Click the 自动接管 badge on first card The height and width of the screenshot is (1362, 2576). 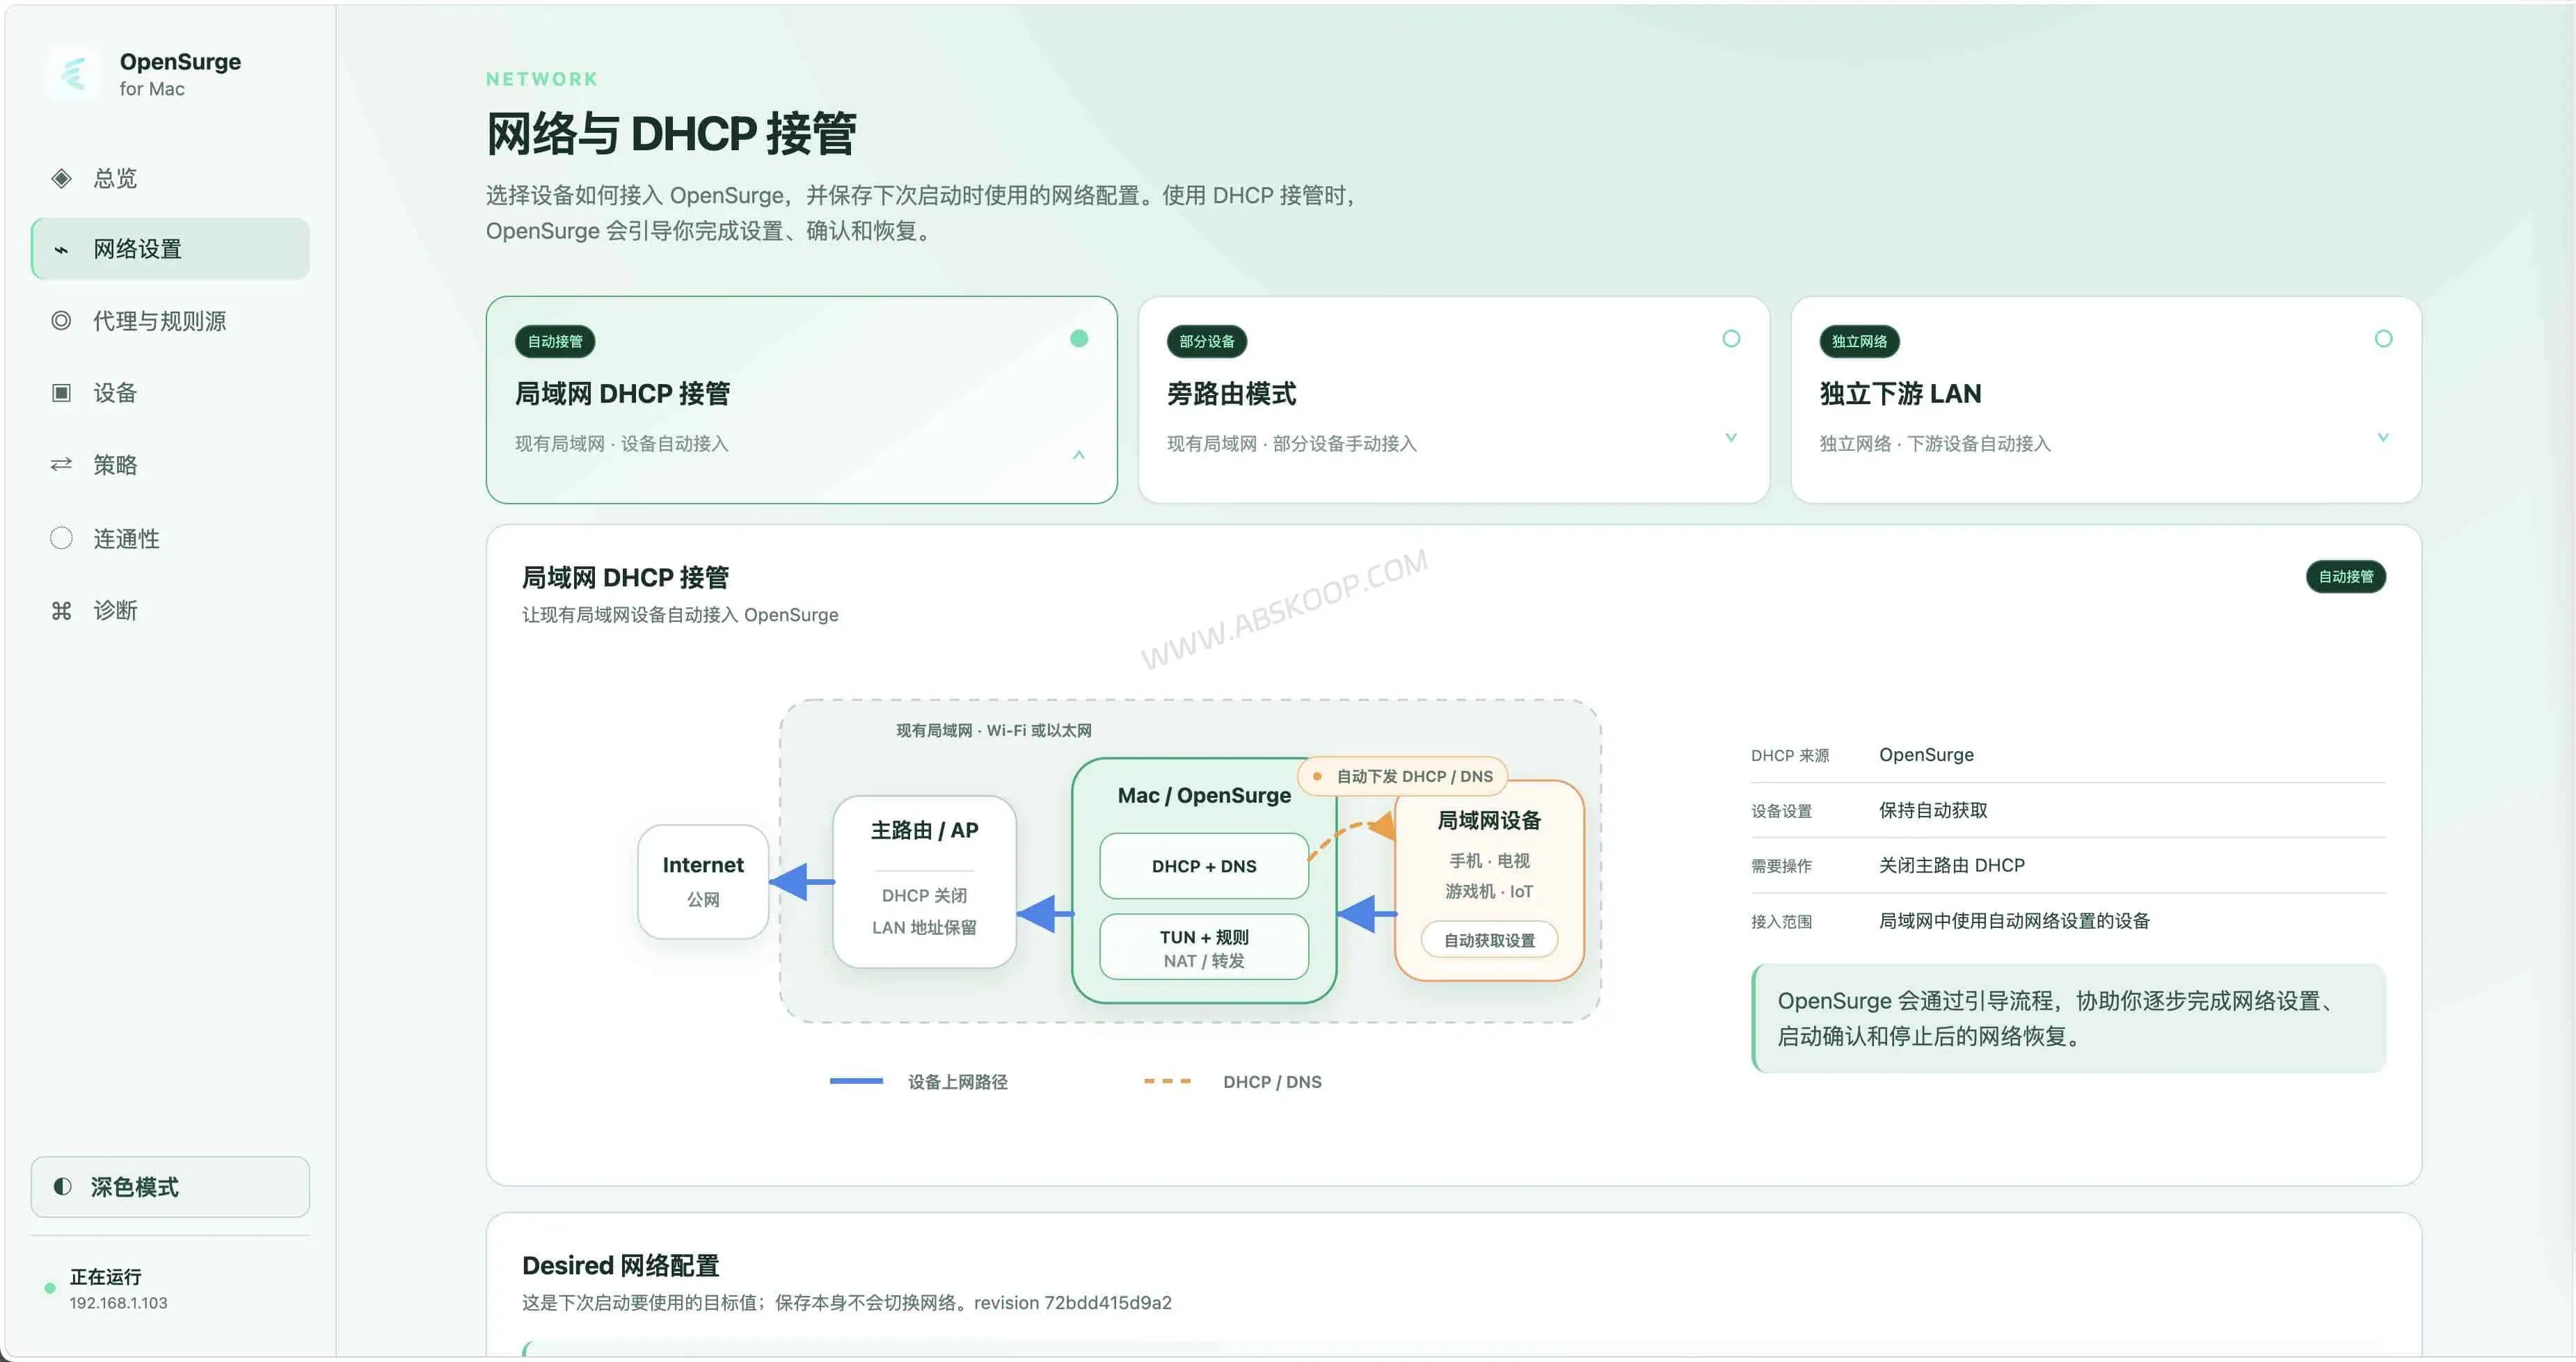click(555, 342)
